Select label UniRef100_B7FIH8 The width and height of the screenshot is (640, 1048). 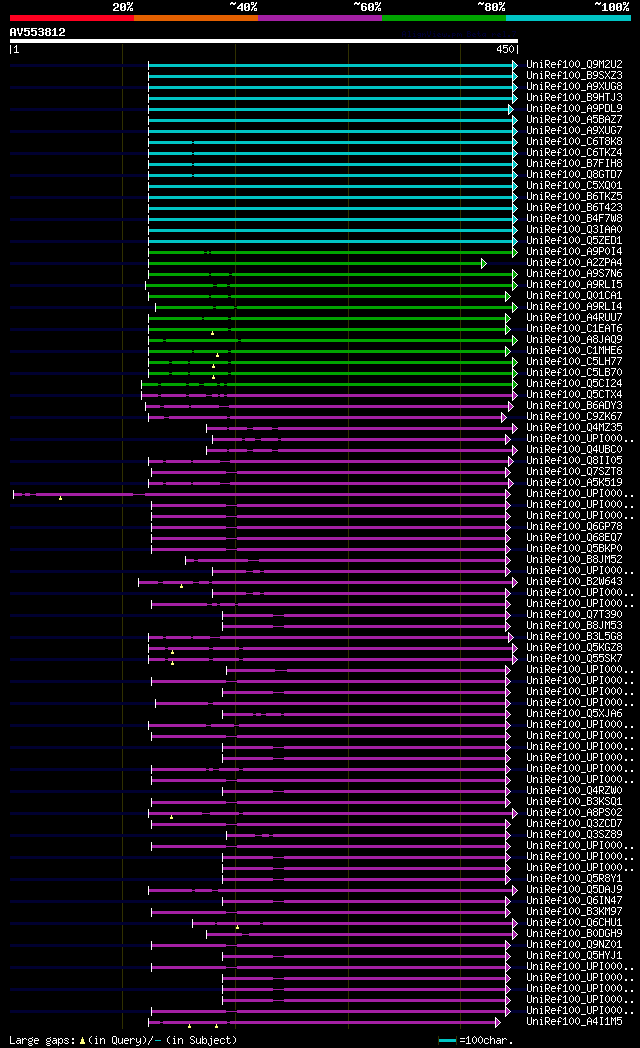[x=574, y=164]
